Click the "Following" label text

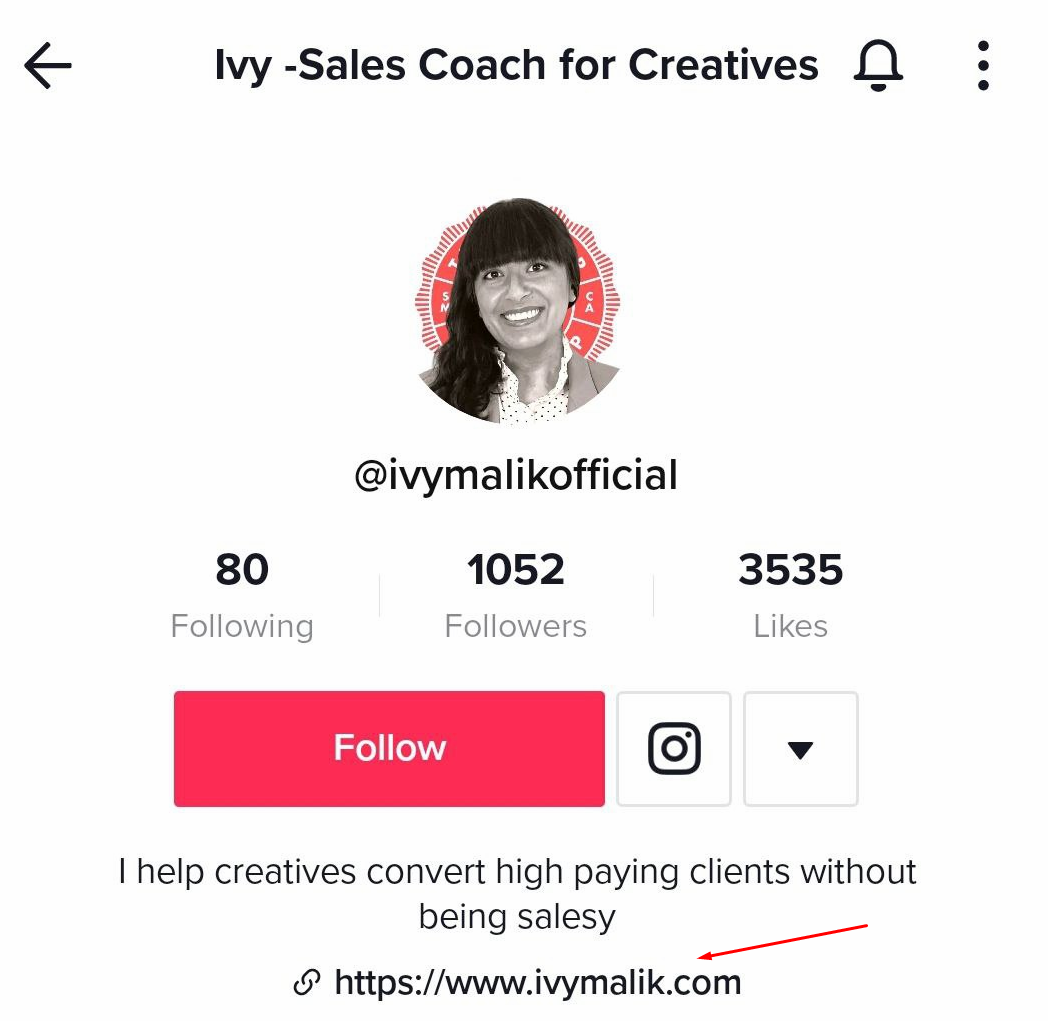(242, 627)
